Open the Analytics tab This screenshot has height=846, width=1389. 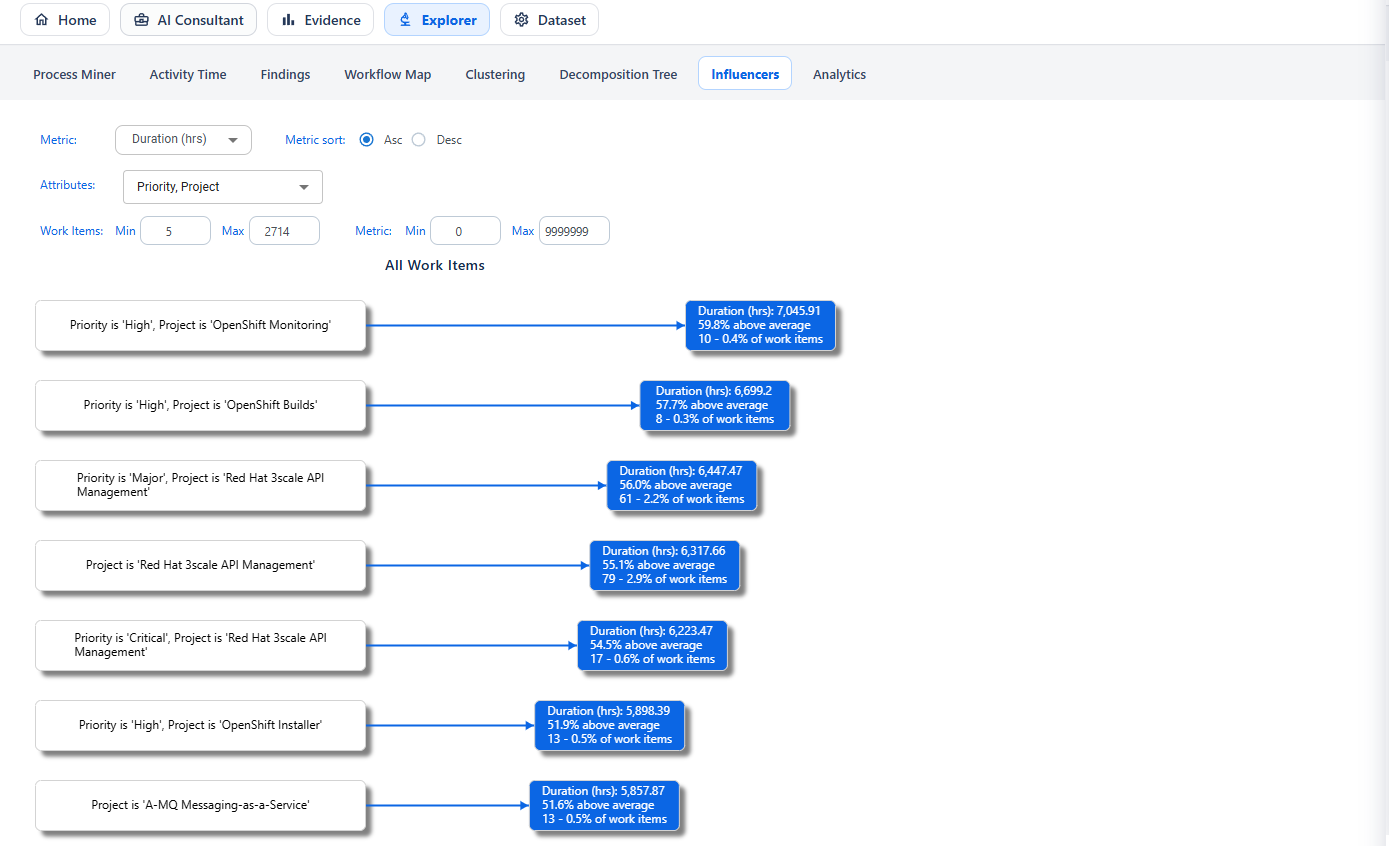pos(839,74)
